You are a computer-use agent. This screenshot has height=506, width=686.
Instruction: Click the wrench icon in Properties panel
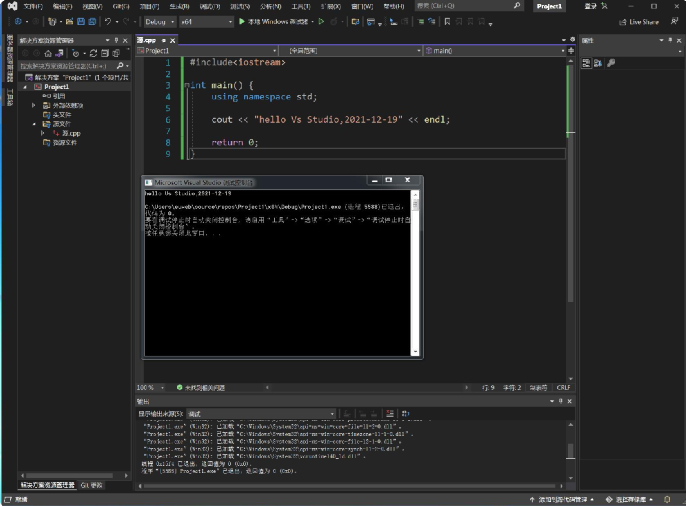pyautogui.click(x=610, y=63)
